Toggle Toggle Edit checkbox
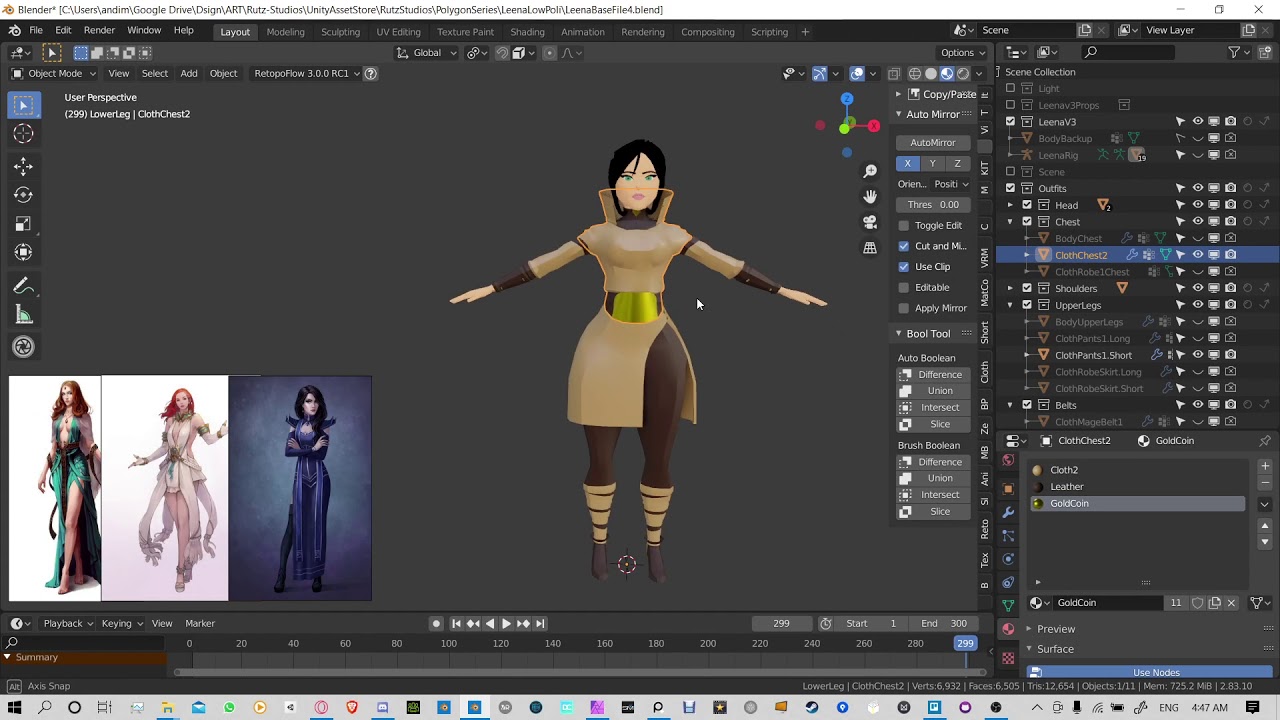The width and height of the screenshot is (1280, 720). (x=904, y=225)
